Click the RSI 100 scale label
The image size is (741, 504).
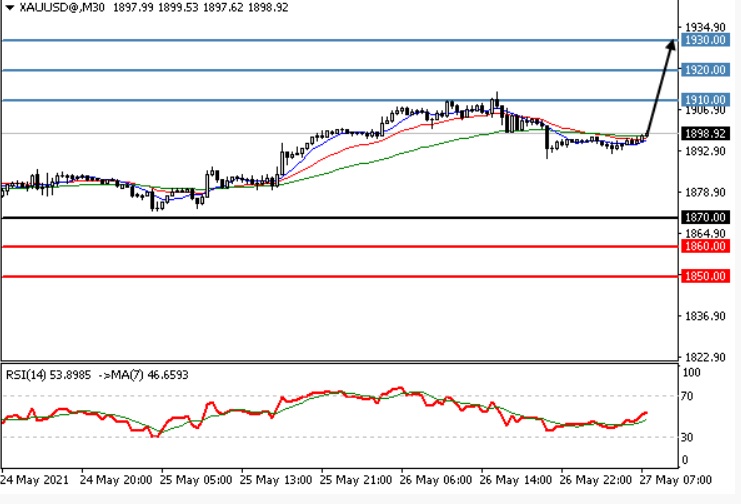(691, 373)
